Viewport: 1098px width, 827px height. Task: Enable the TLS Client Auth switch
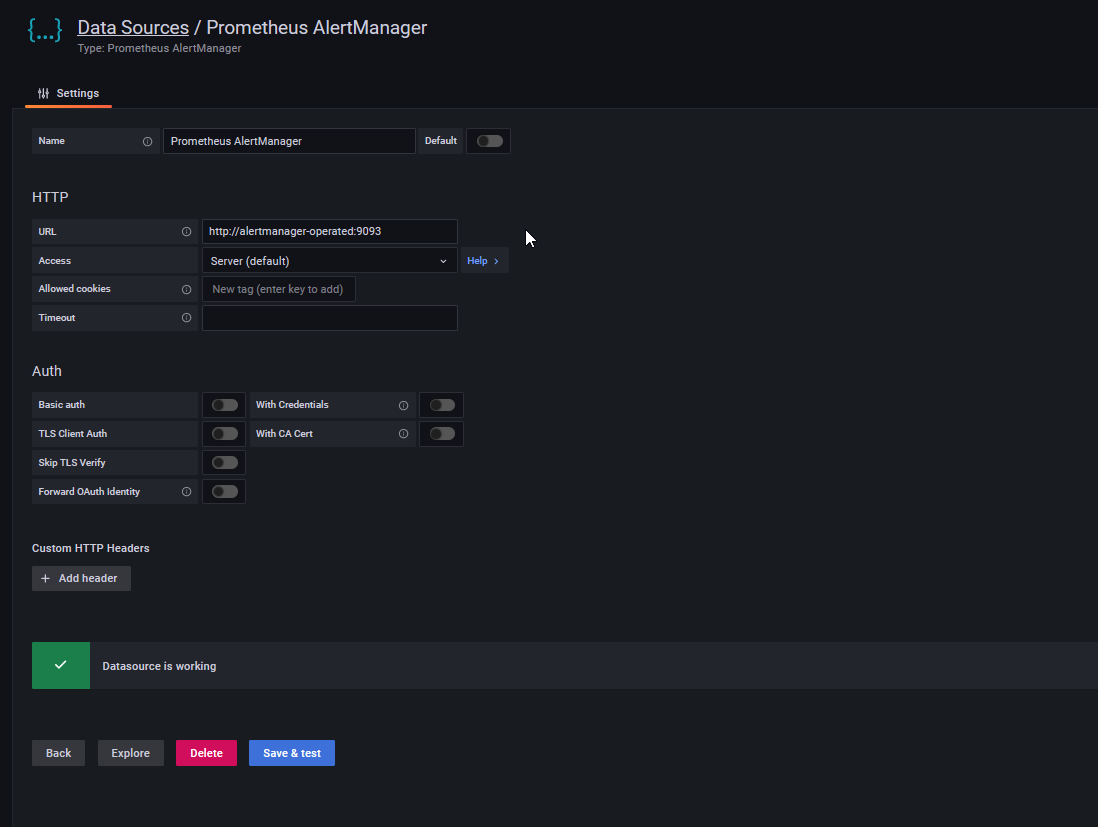tap(225, 434)
